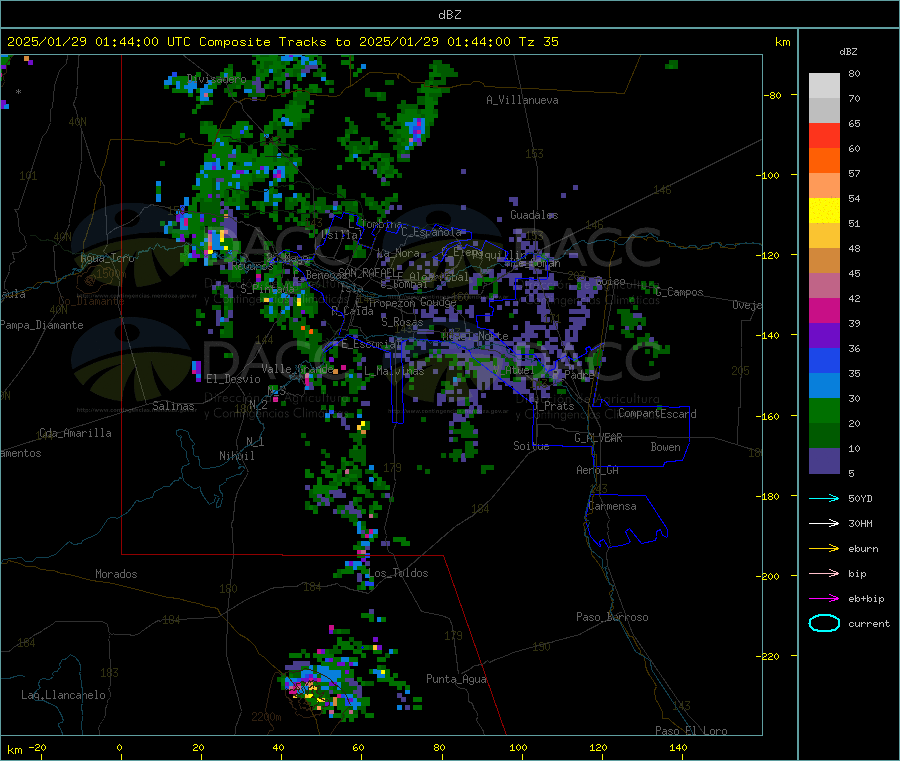The height and width of the screenshot is (761, 900).
Task: Click the Paso_Barroso map label
Action: 612,617
